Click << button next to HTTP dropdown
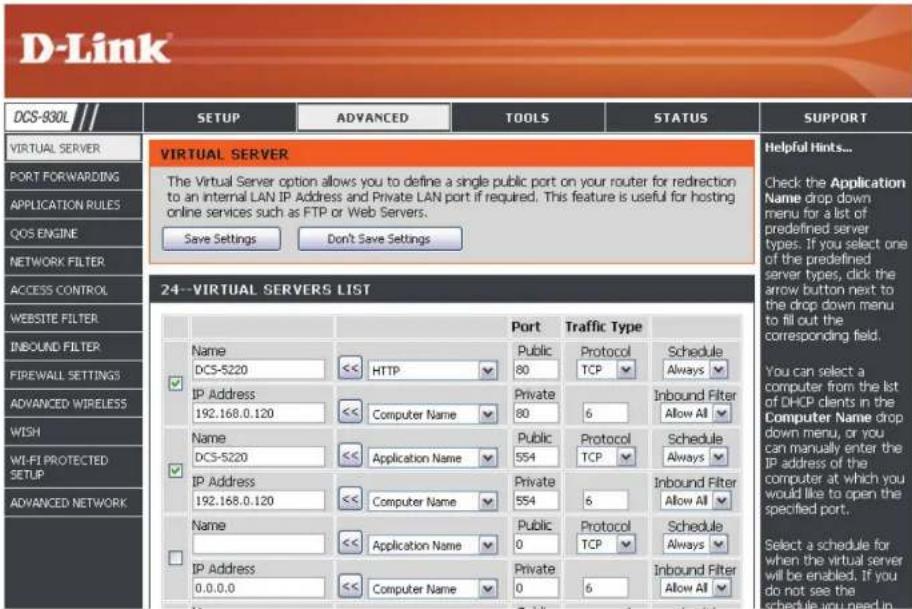Viewport: 912px width, 609px height. coord(350,368)
